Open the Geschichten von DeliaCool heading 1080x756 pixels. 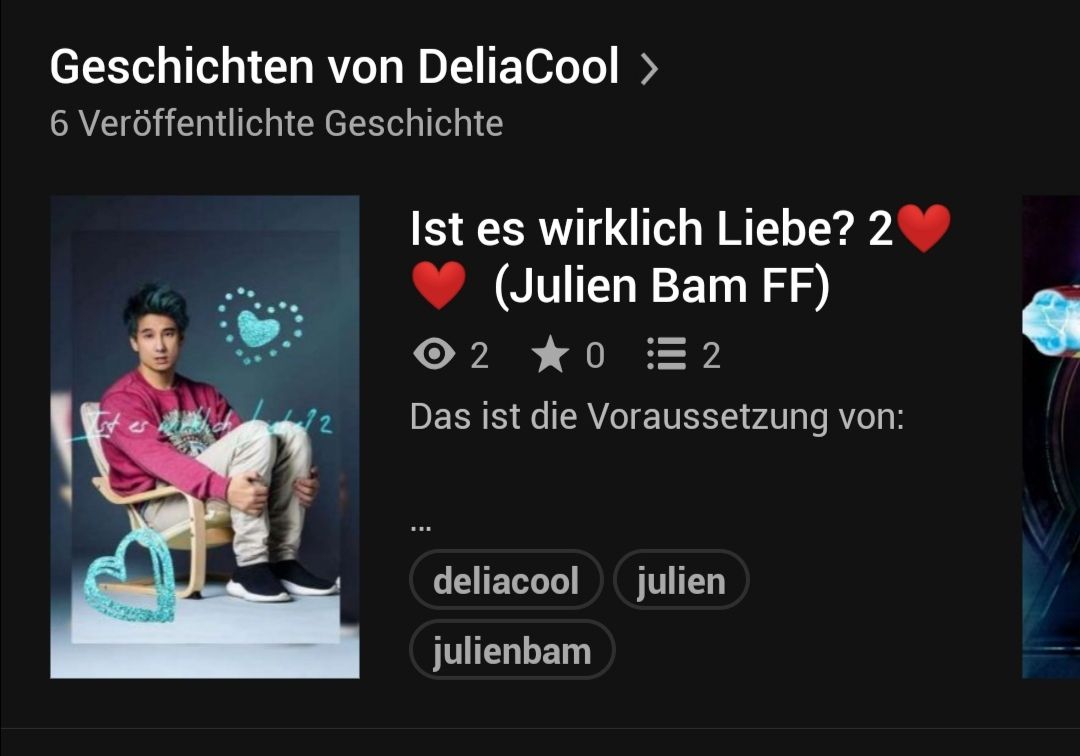pos(335,67)
